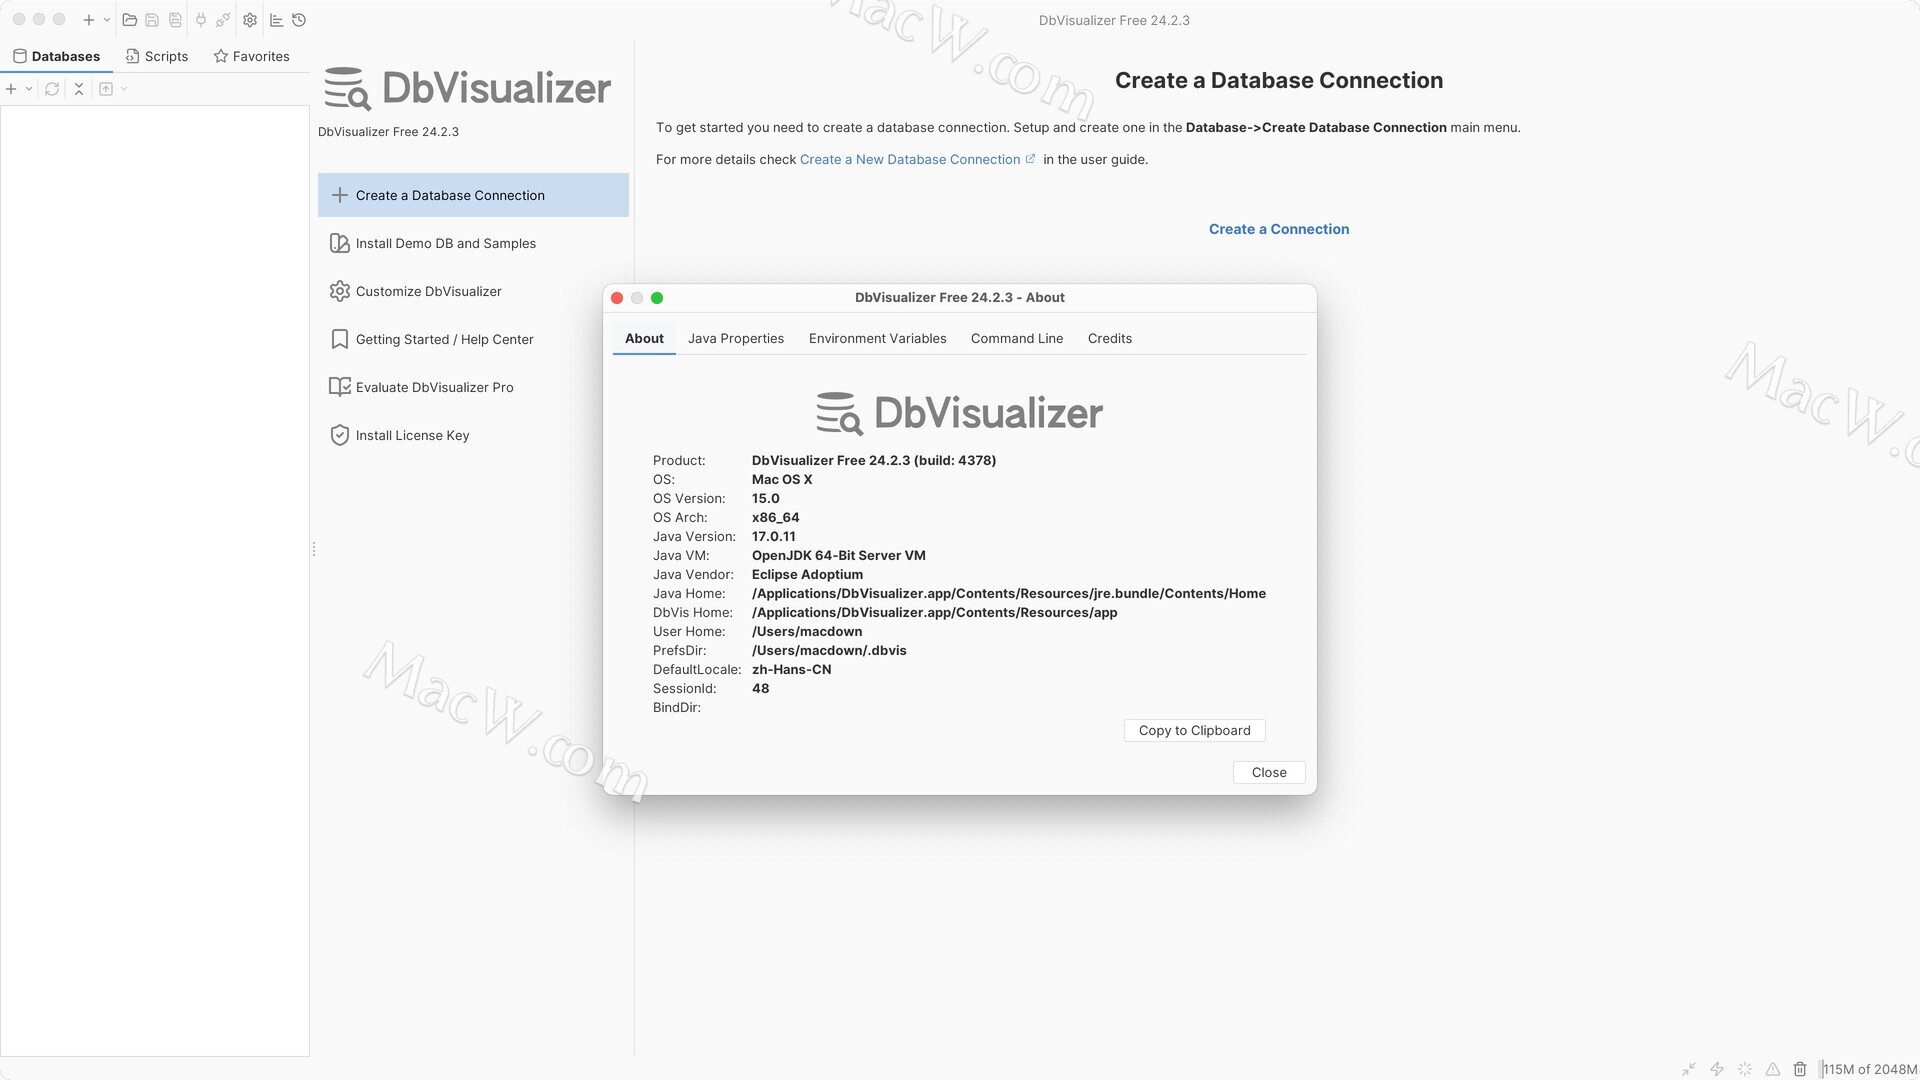Screen dimensions: 1920x1080
Task: Select Evaluate DbVisualizer Pro item
Action: point(473,387)
